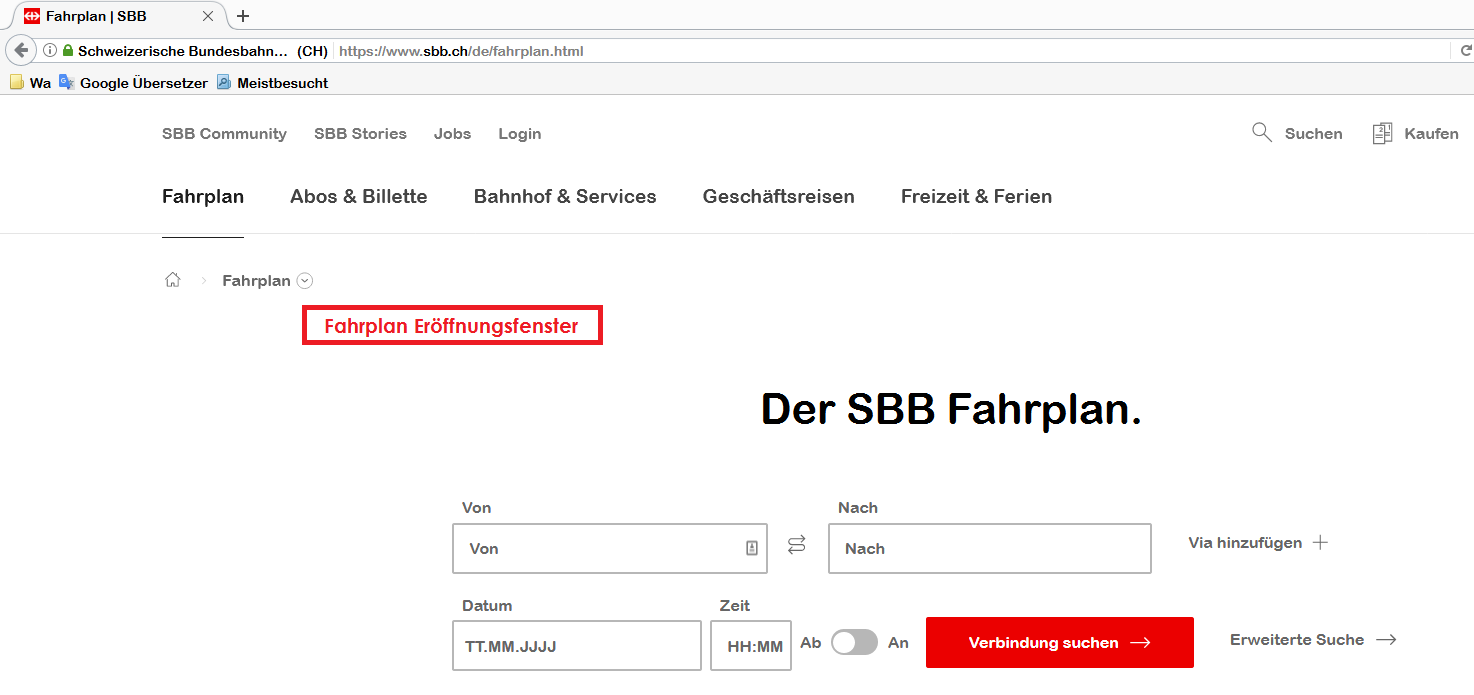The image size is (1474, 695).
Task: Focus the Nach input field
Action: (990, 548)
